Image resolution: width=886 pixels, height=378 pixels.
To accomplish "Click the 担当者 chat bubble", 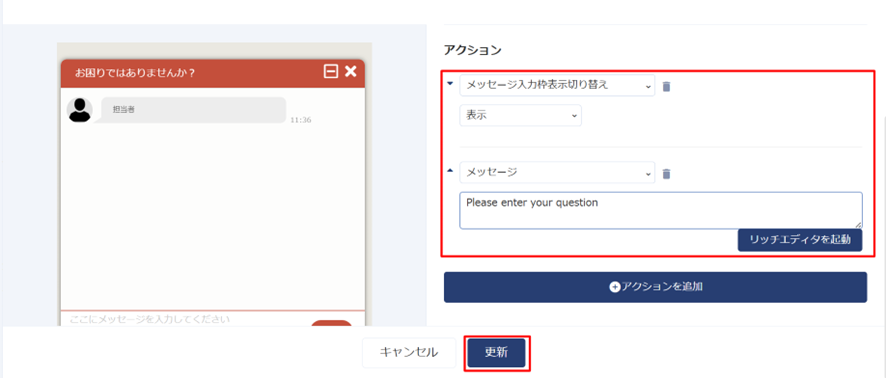I will (x=193, y=110).
